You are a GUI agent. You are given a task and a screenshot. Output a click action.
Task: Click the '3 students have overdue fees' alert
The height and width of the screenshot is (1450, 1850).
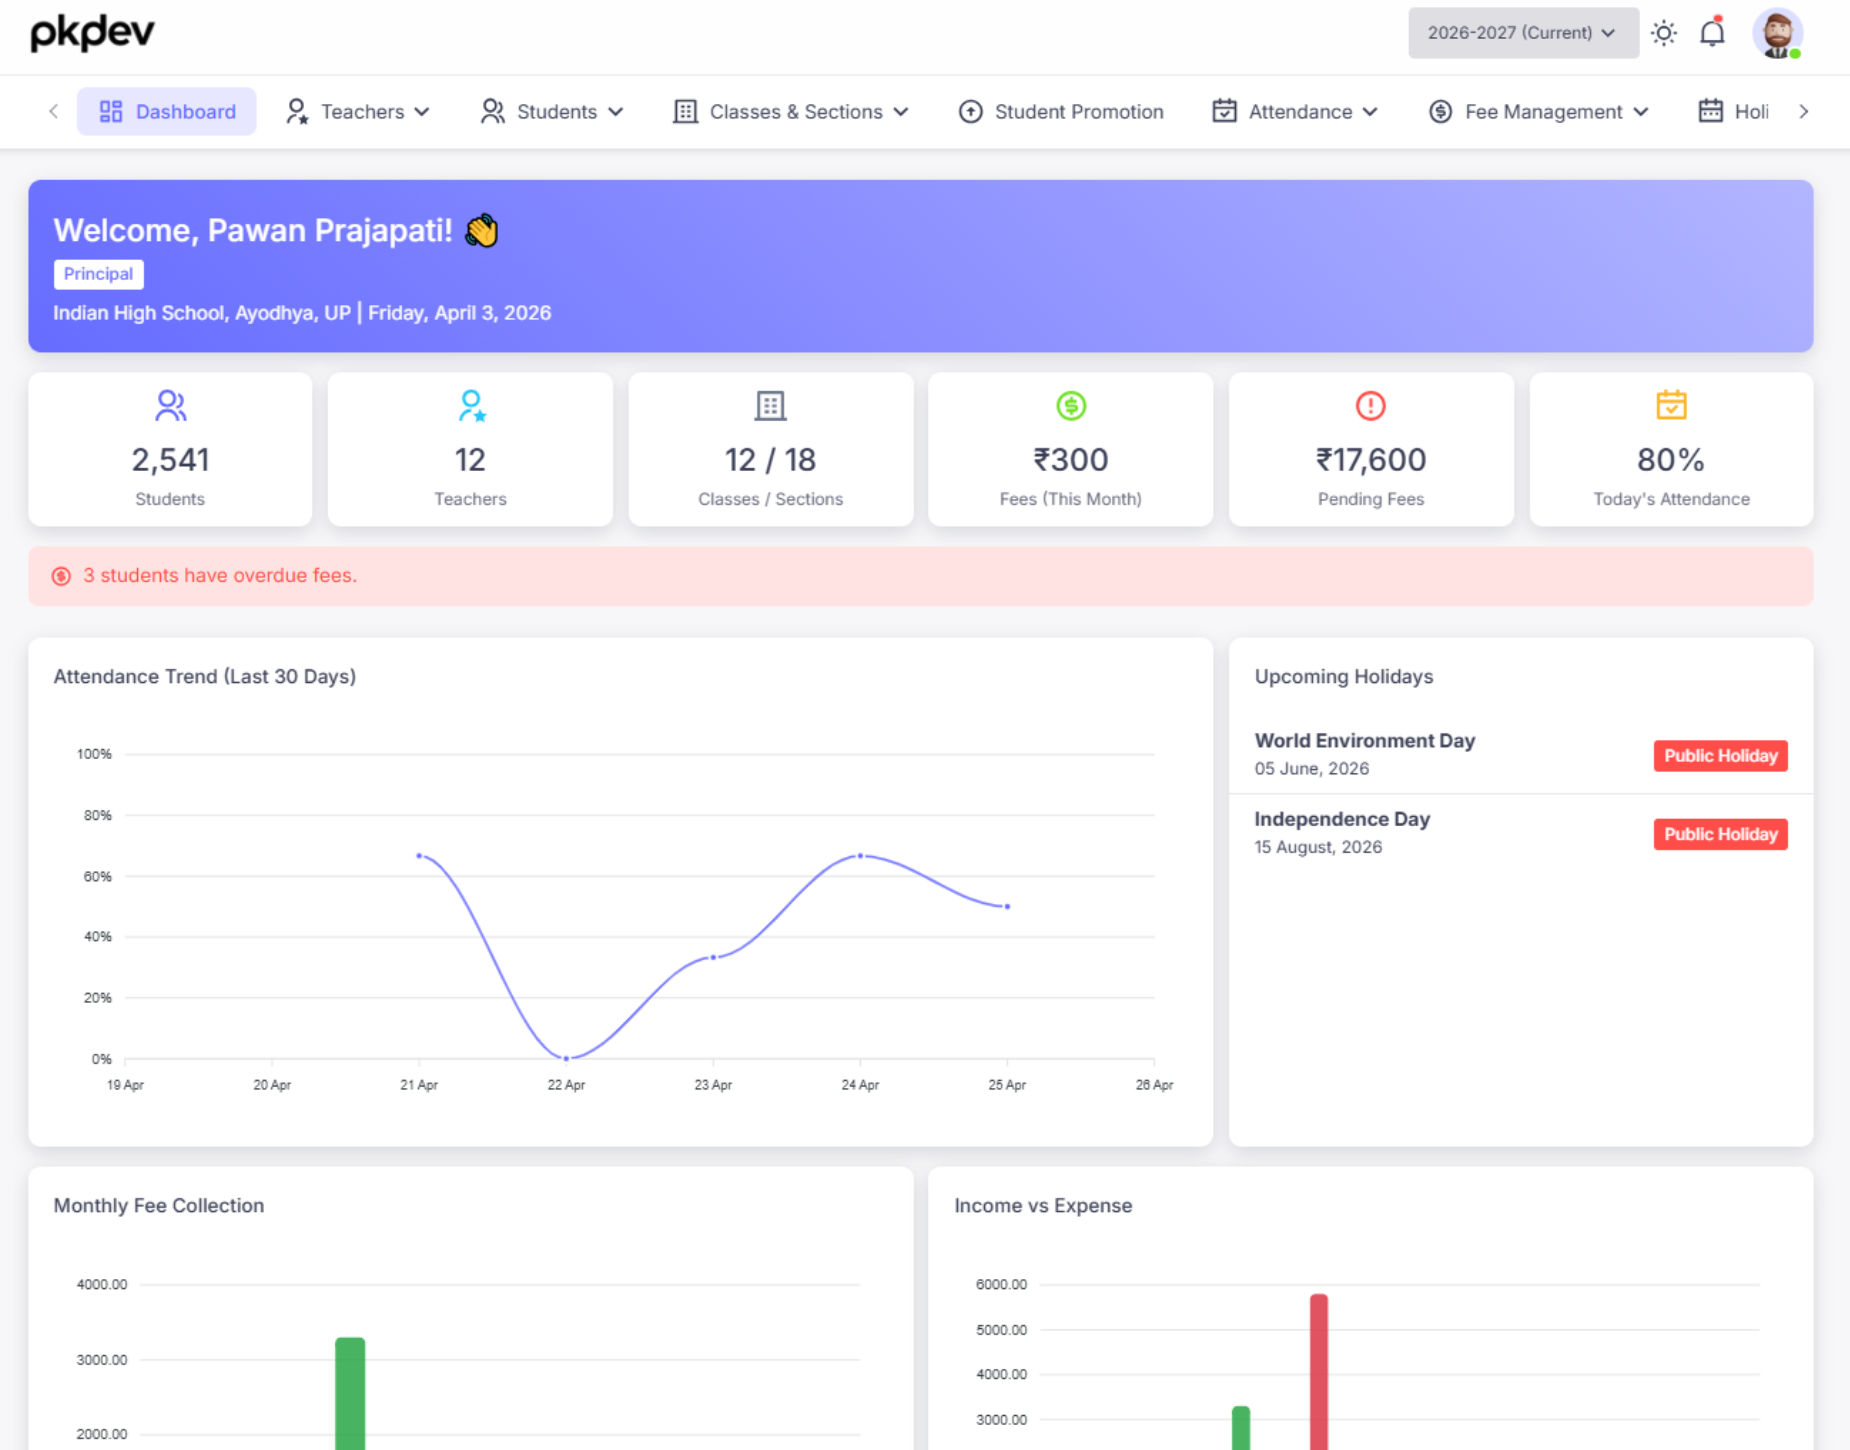[920, 576]
